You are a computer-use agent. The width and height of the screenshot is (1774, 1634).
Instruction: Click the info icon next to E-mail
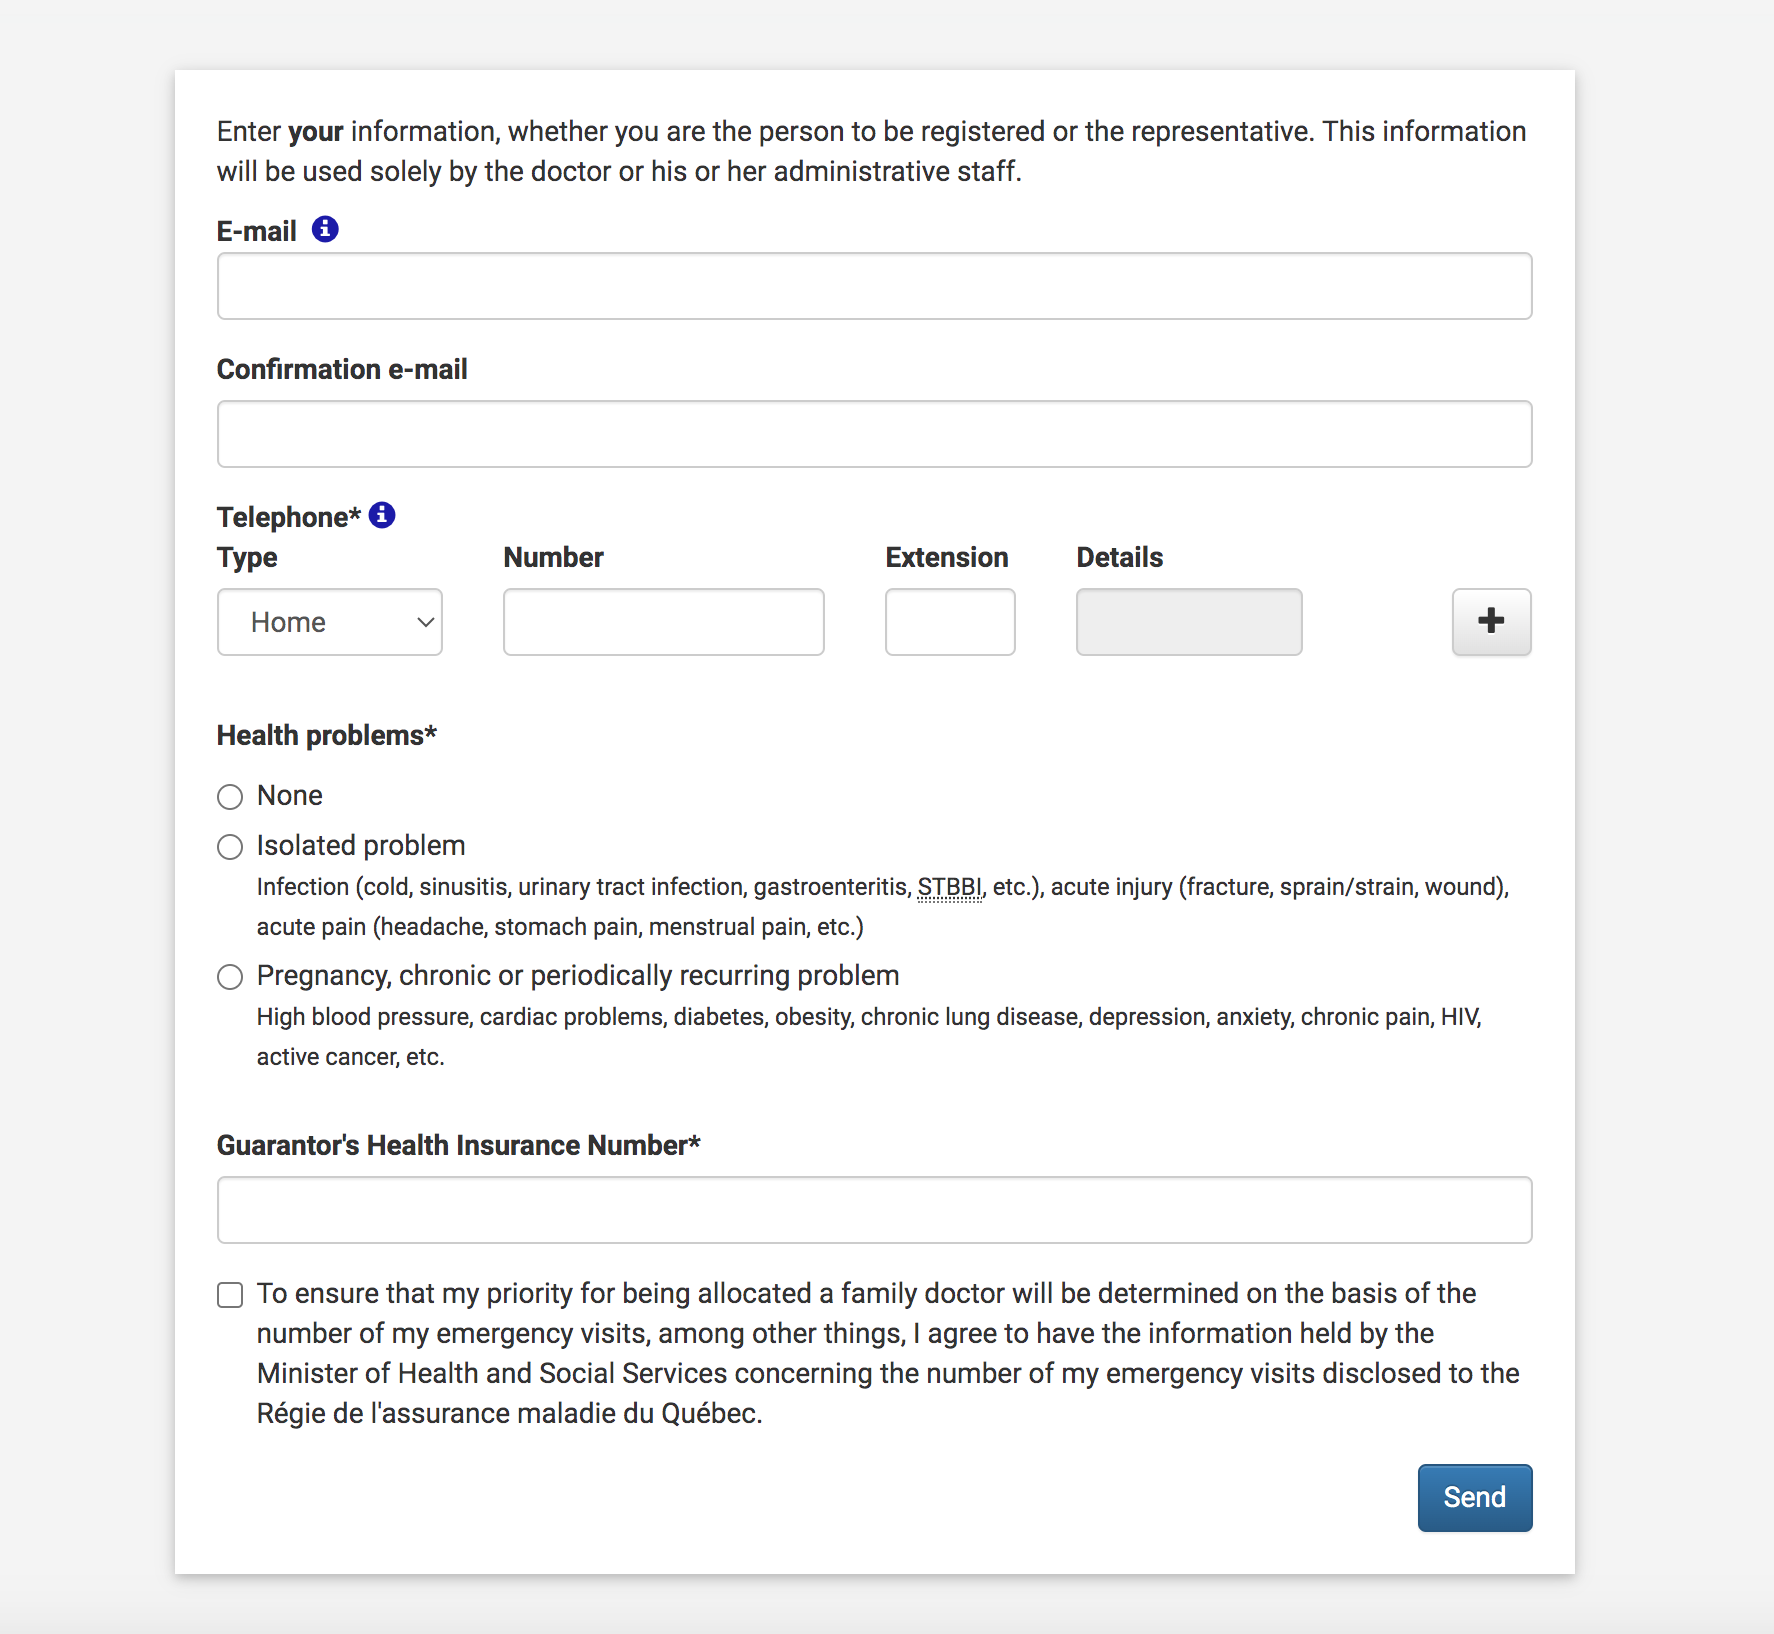point(325,229)
